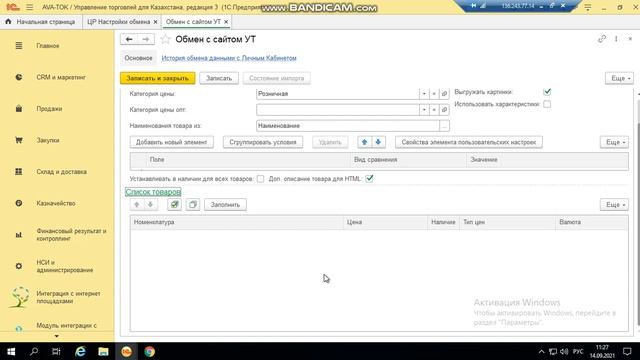Go back with the left arrow button
640x360 pixels.
[x=129, y=39]
